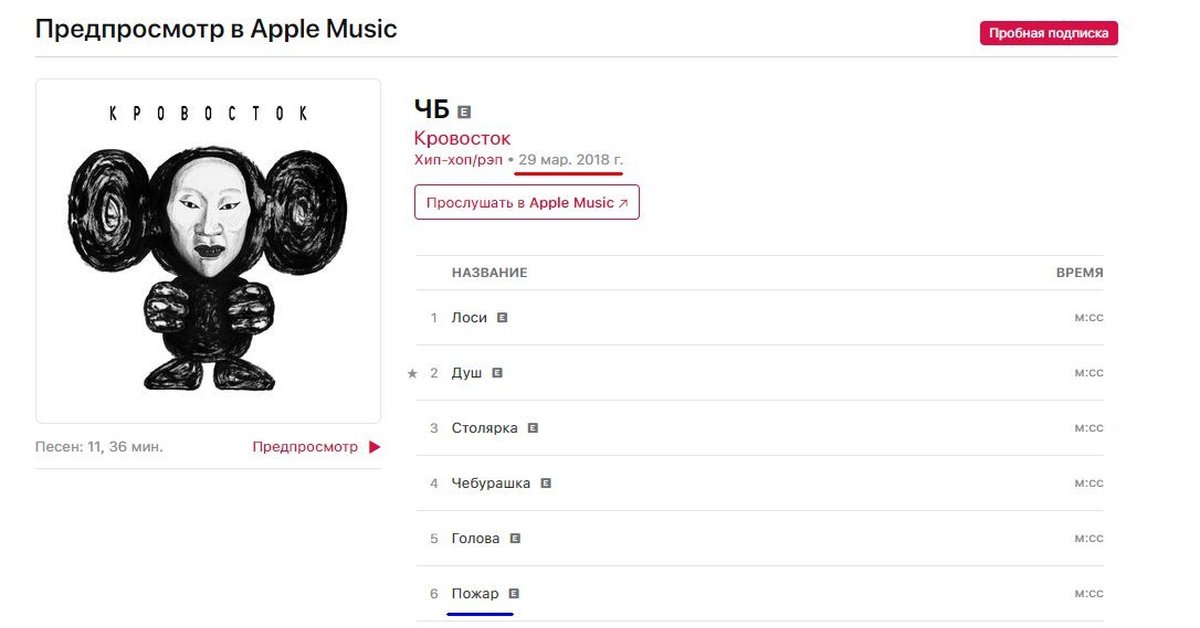1200x628 pixels.
Task: Click the explicit badge next to Пожар
Action: click(514, 593)
